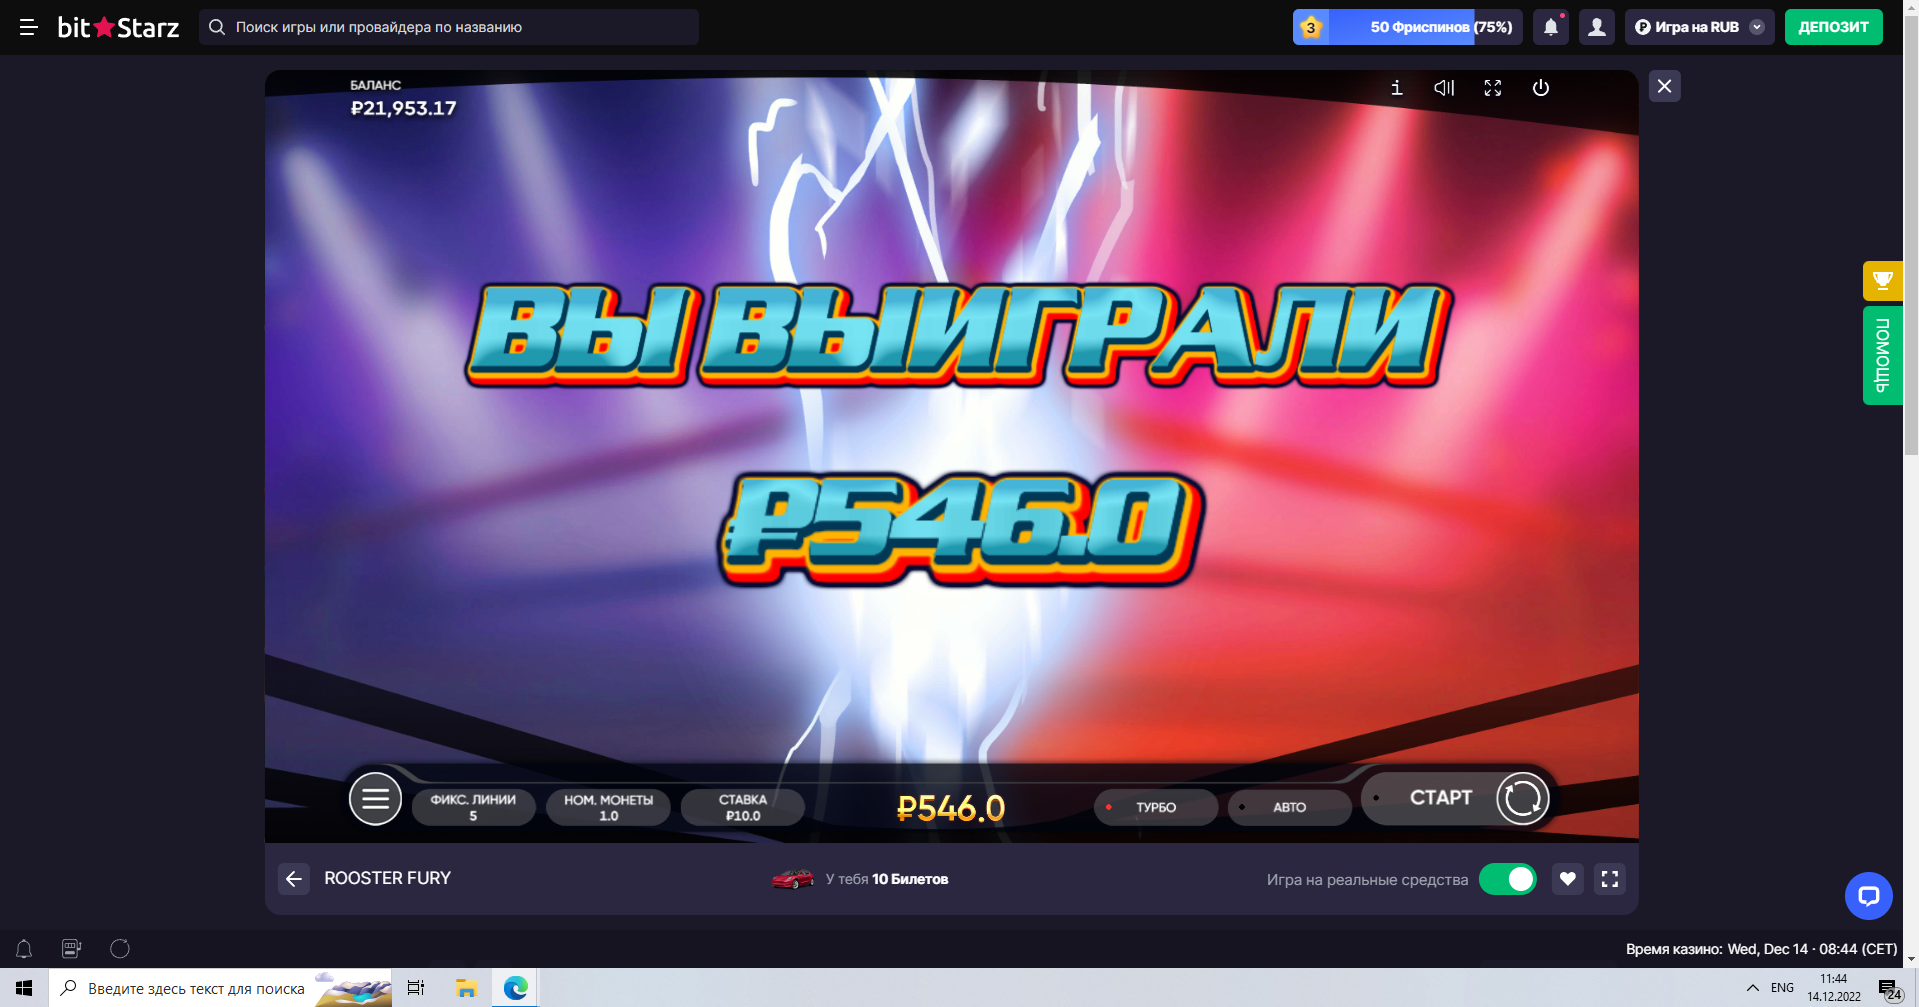Go back using arrow beside Rooster Fury

294,879
